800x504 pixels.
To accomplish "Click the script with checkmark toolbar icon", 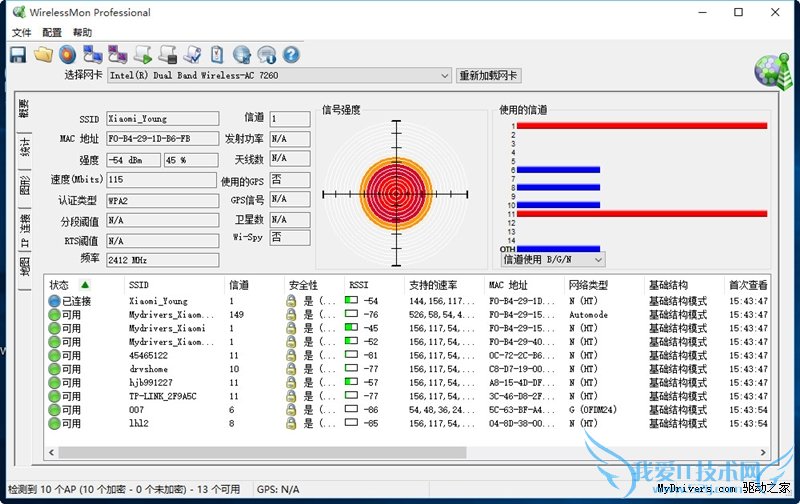I will [192, 55].
